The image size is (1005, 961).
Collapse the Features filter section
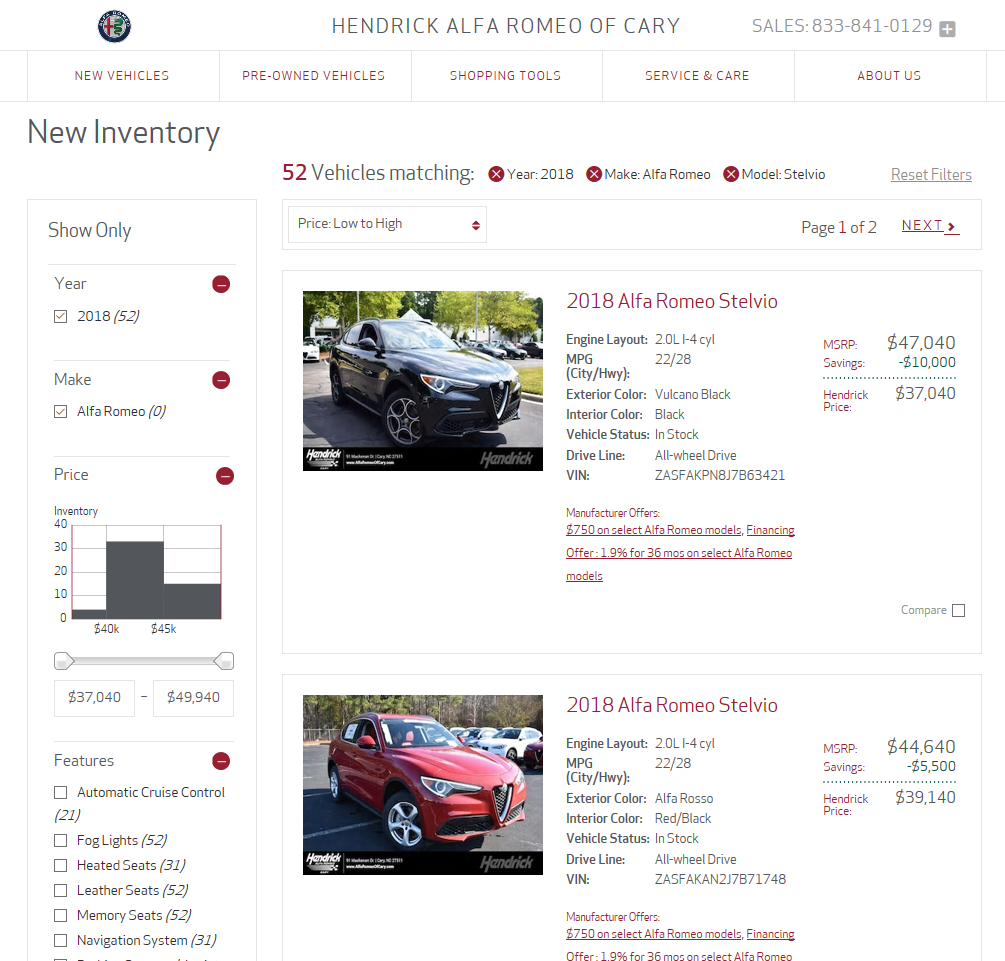221,761
